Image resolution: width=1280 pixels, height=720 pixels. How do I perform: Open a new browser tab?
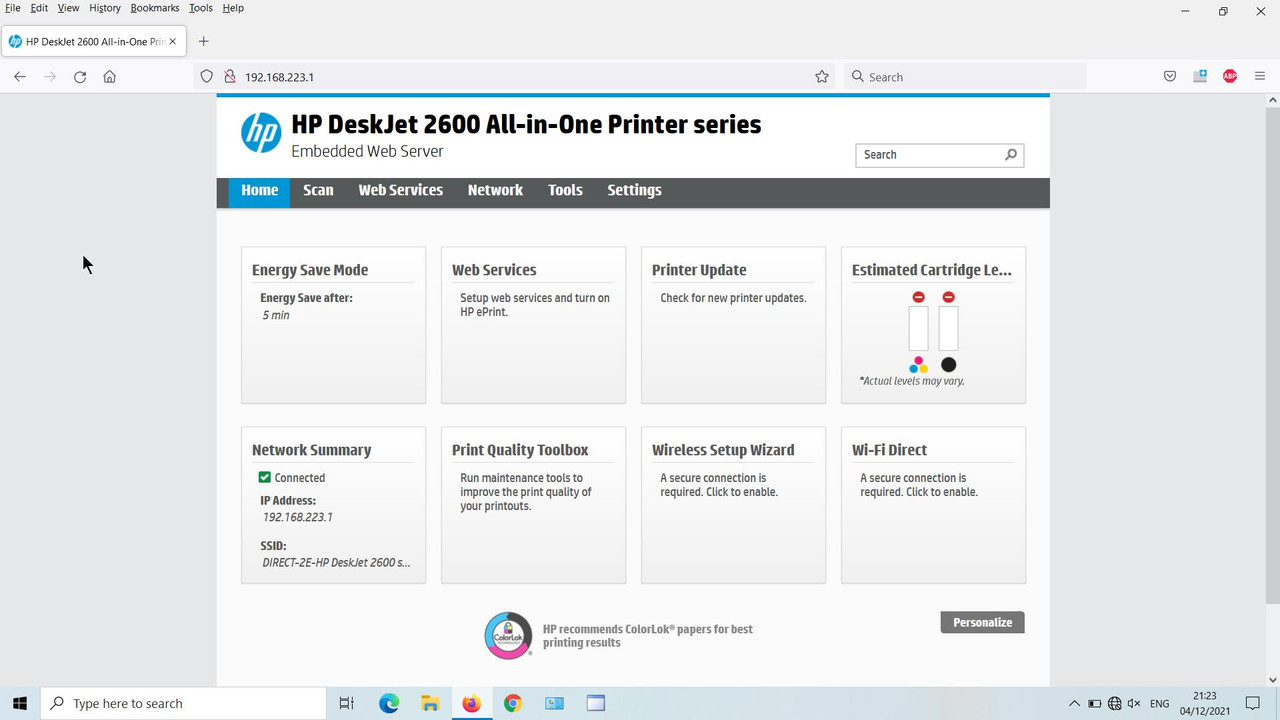[204, 41]
